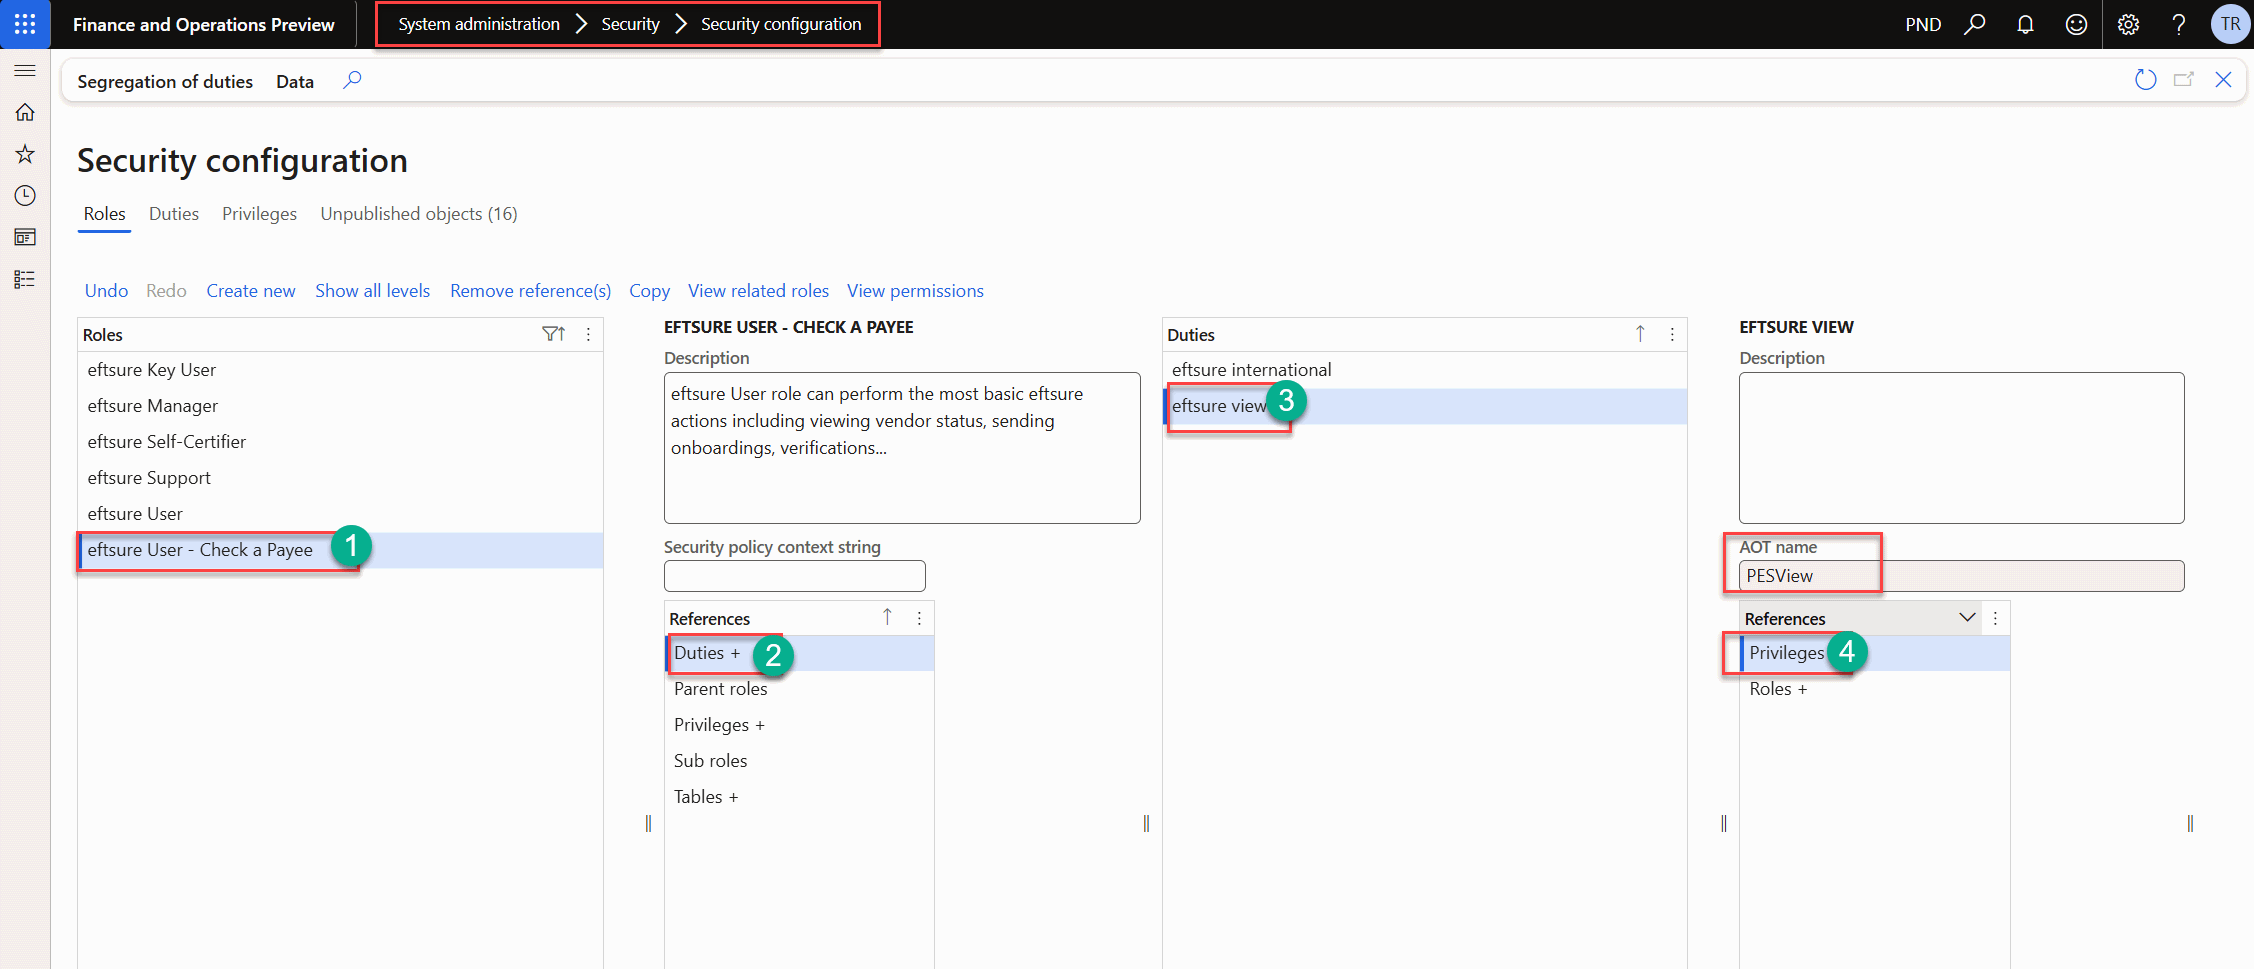Select Parent roles in role References
This screenshot has width=2254, height=969.
click(x=800, y=689)
